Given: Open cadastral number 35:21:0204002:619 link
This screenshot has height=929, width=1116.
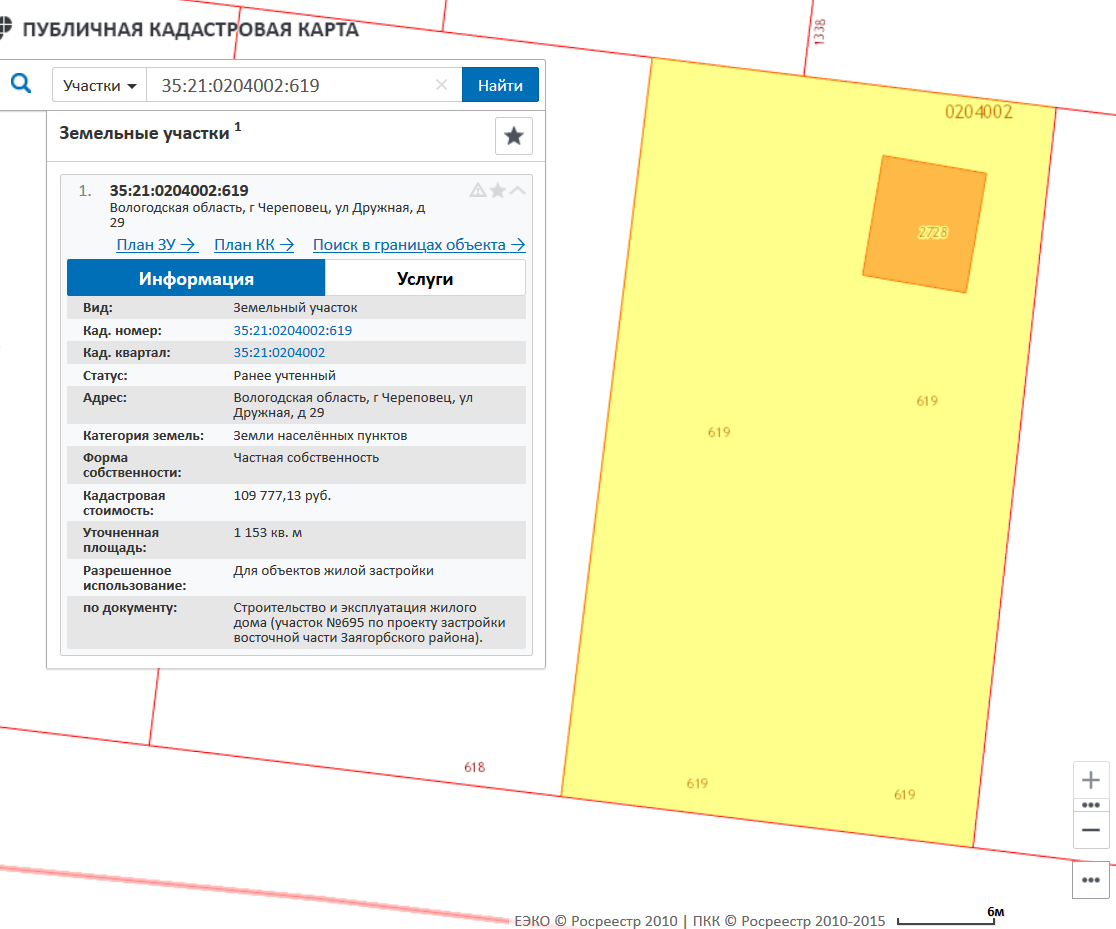Looking at the screenshot, I should pyautogui.click(x=292, y=330).
